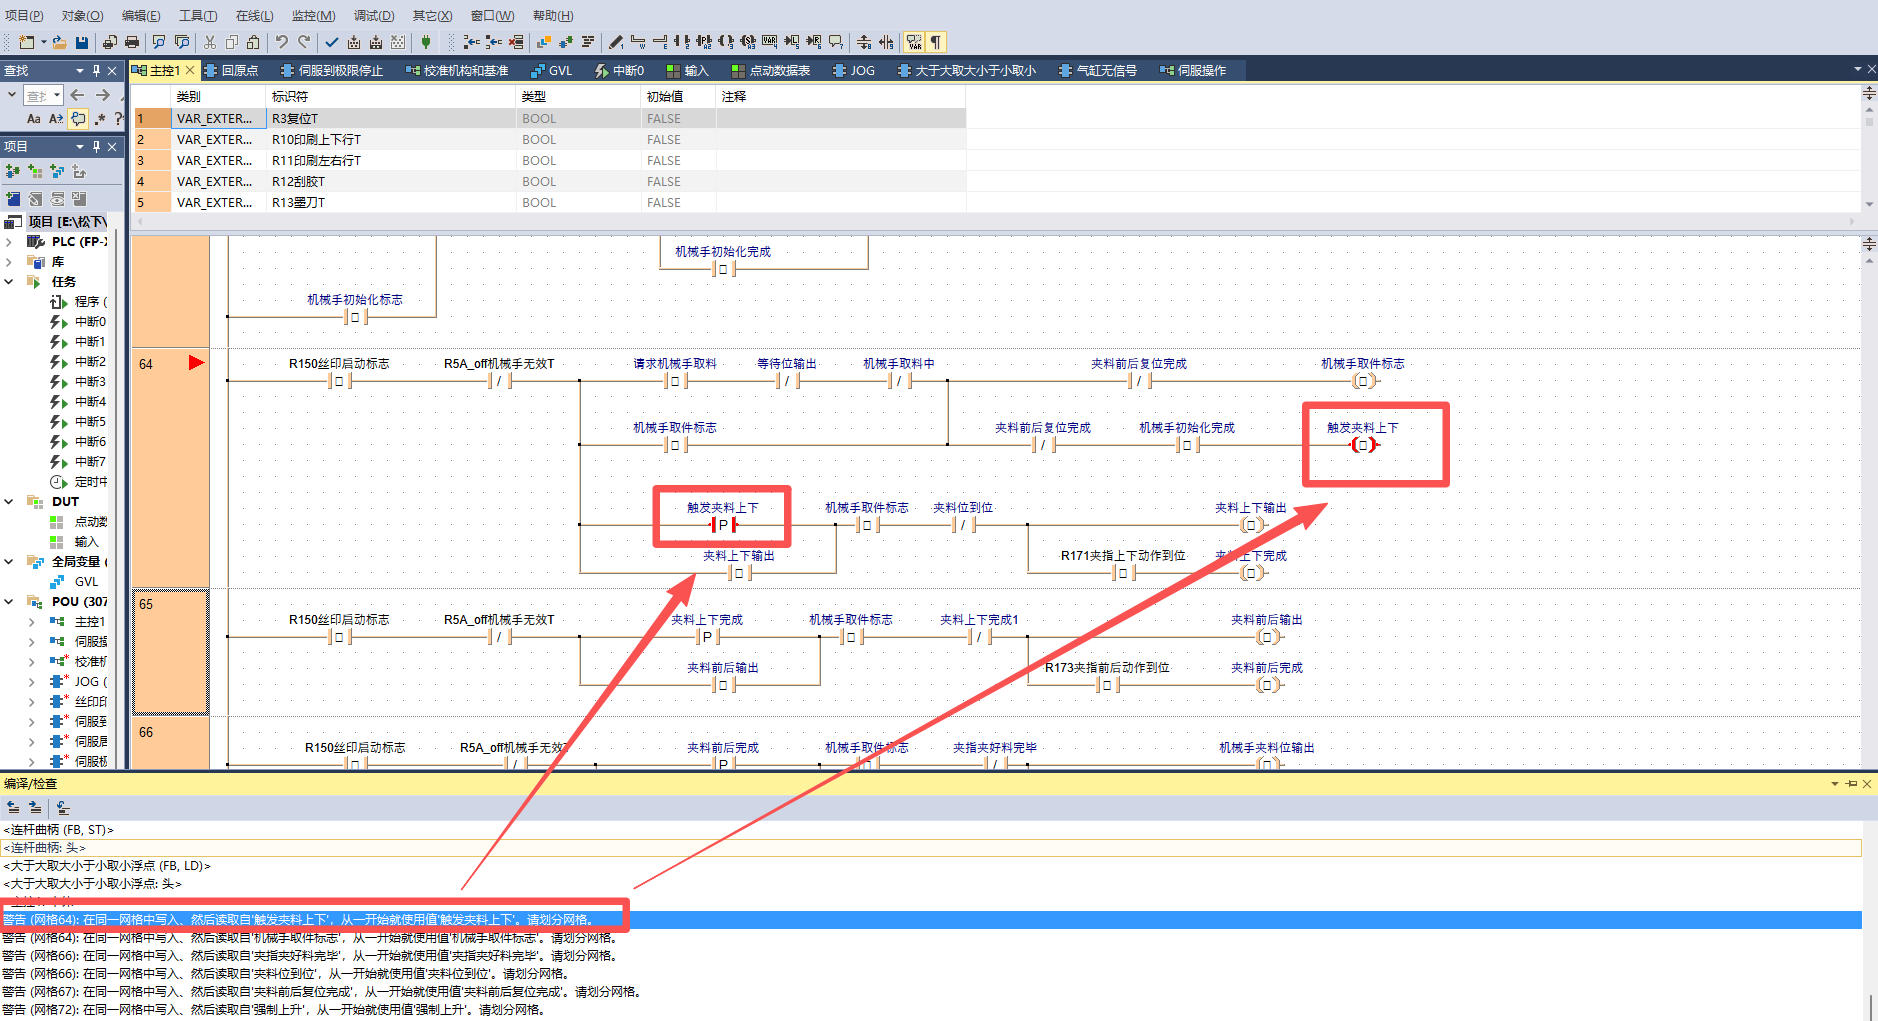The width and height of the screenshot is (1878, 1021).
Task: Open the 查找 search text dropdown
Action: point(56,95)
